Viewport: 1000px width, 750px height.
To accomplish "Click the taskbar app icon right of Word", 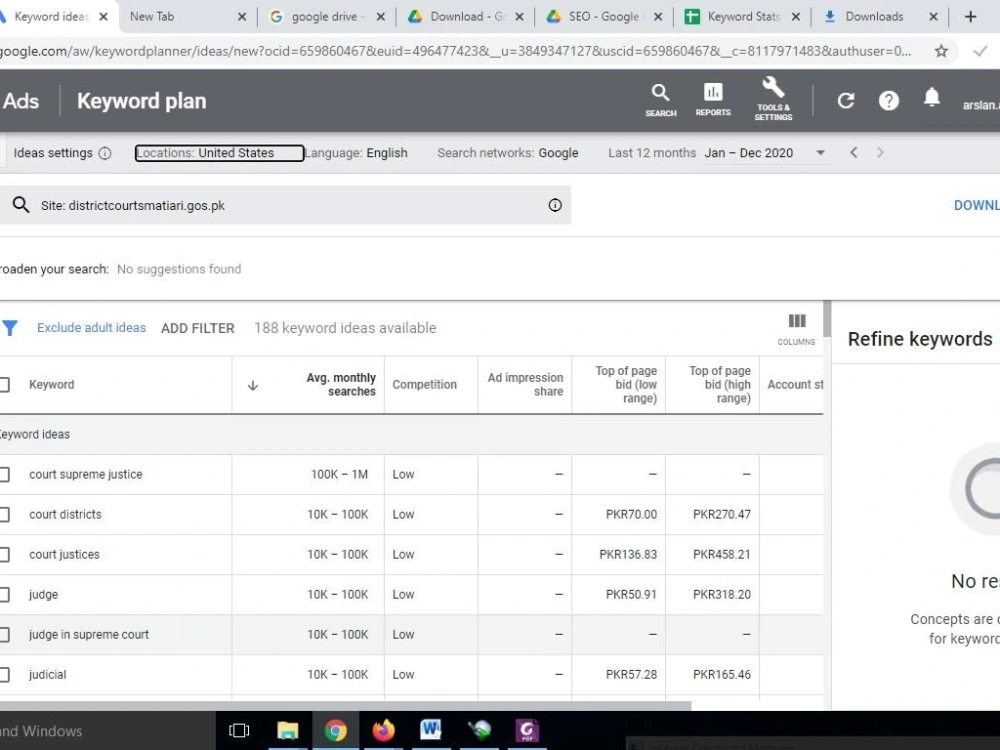I will pyautogui.click(x=479, y=730).
